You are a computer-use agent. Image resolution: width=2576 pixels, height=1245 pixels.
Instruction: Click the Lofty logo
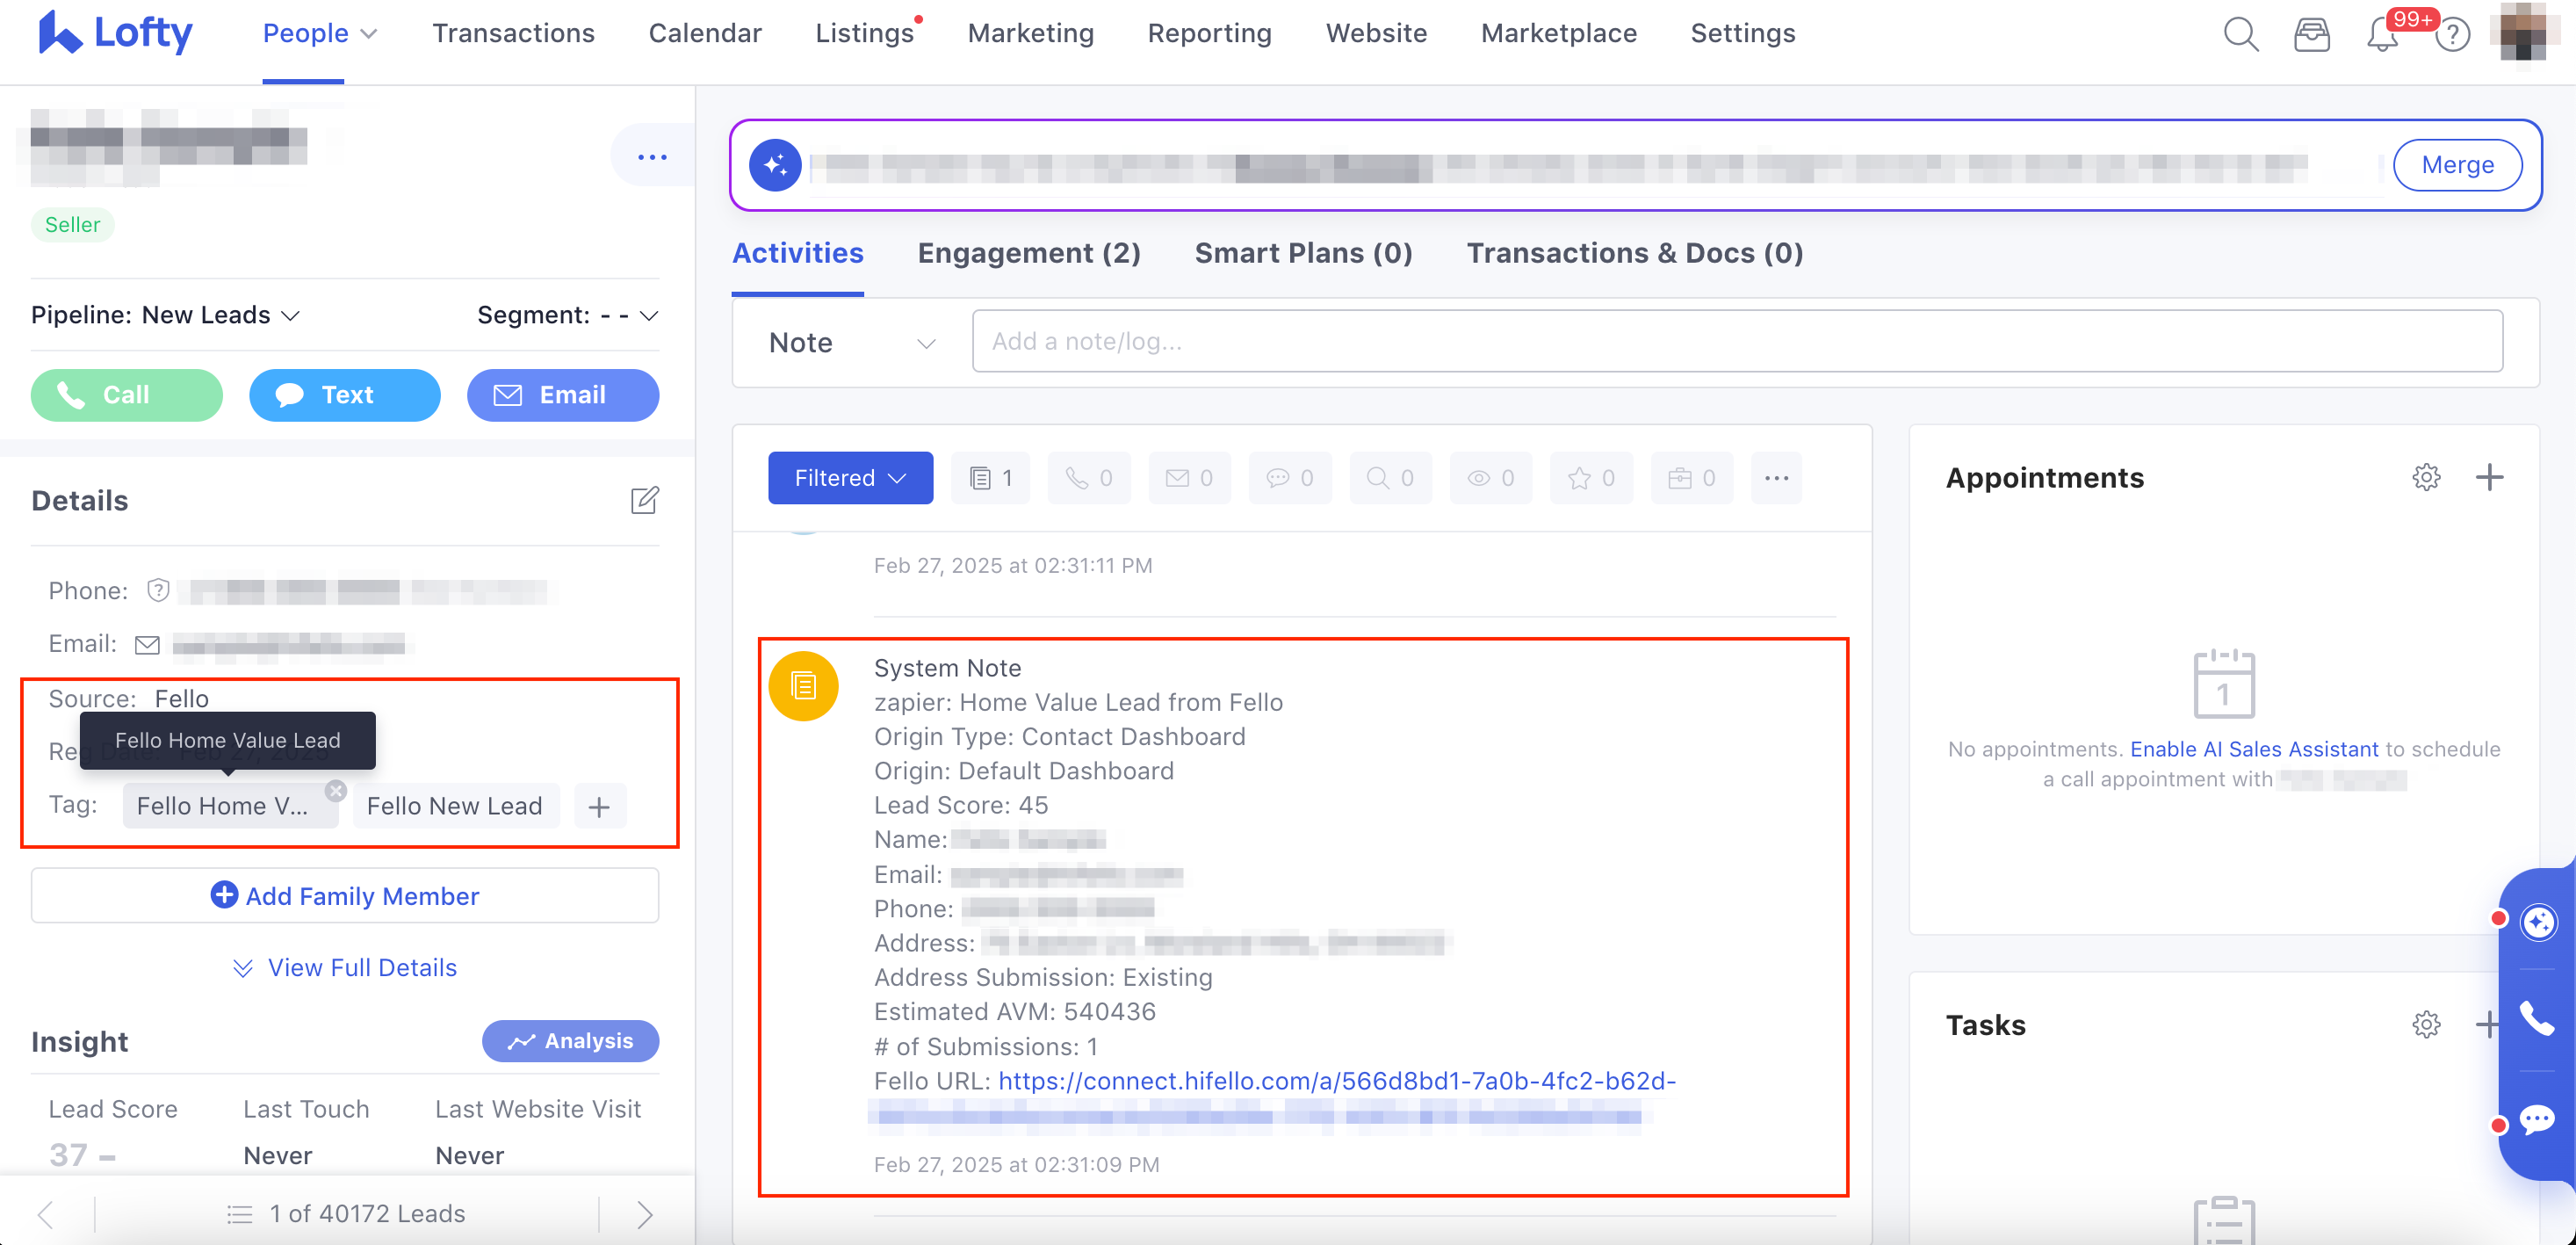pos(115,33)
